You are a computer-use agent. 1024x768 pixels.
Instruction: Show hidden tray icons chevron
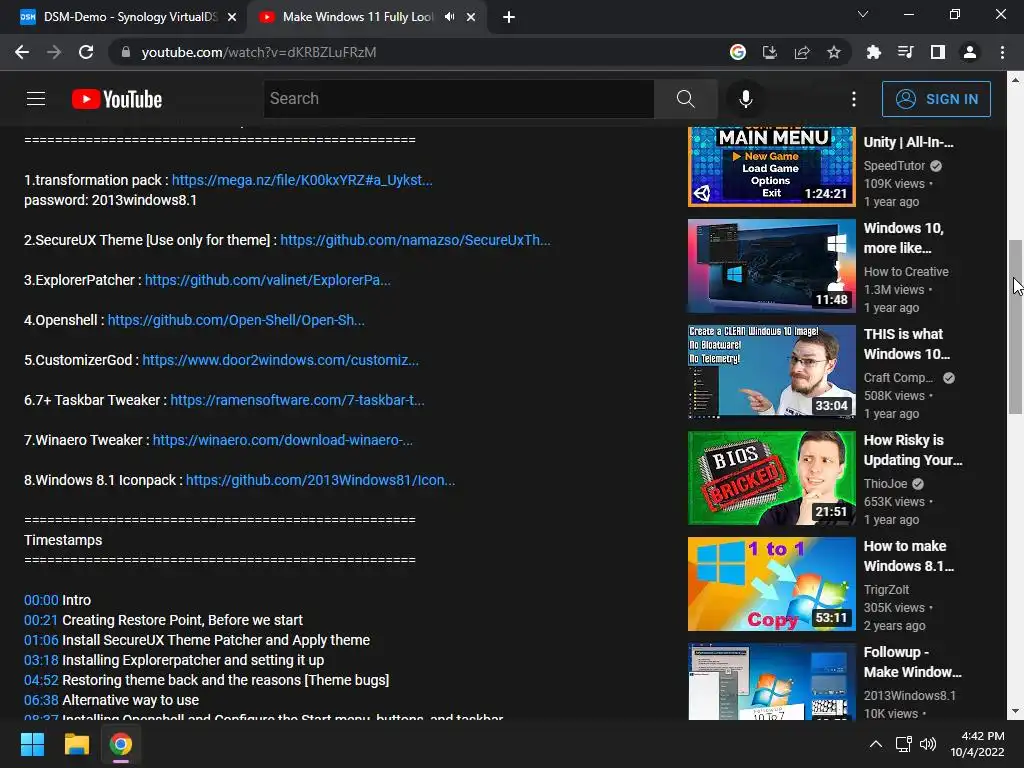coord(876,744)
